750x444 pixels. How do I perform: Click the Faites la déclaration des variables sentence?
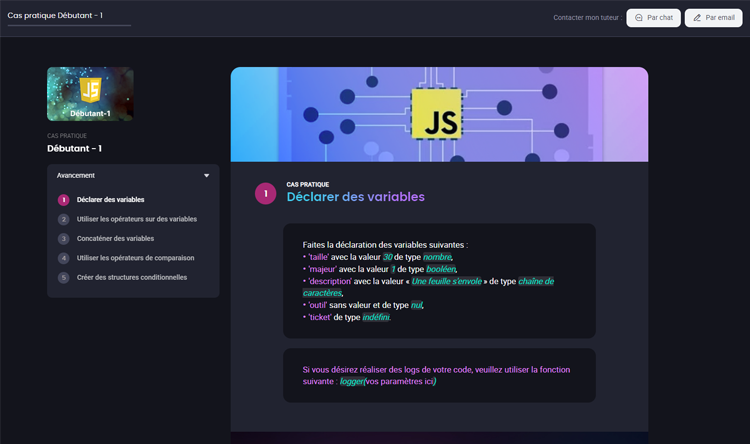(x=385, y=245)
